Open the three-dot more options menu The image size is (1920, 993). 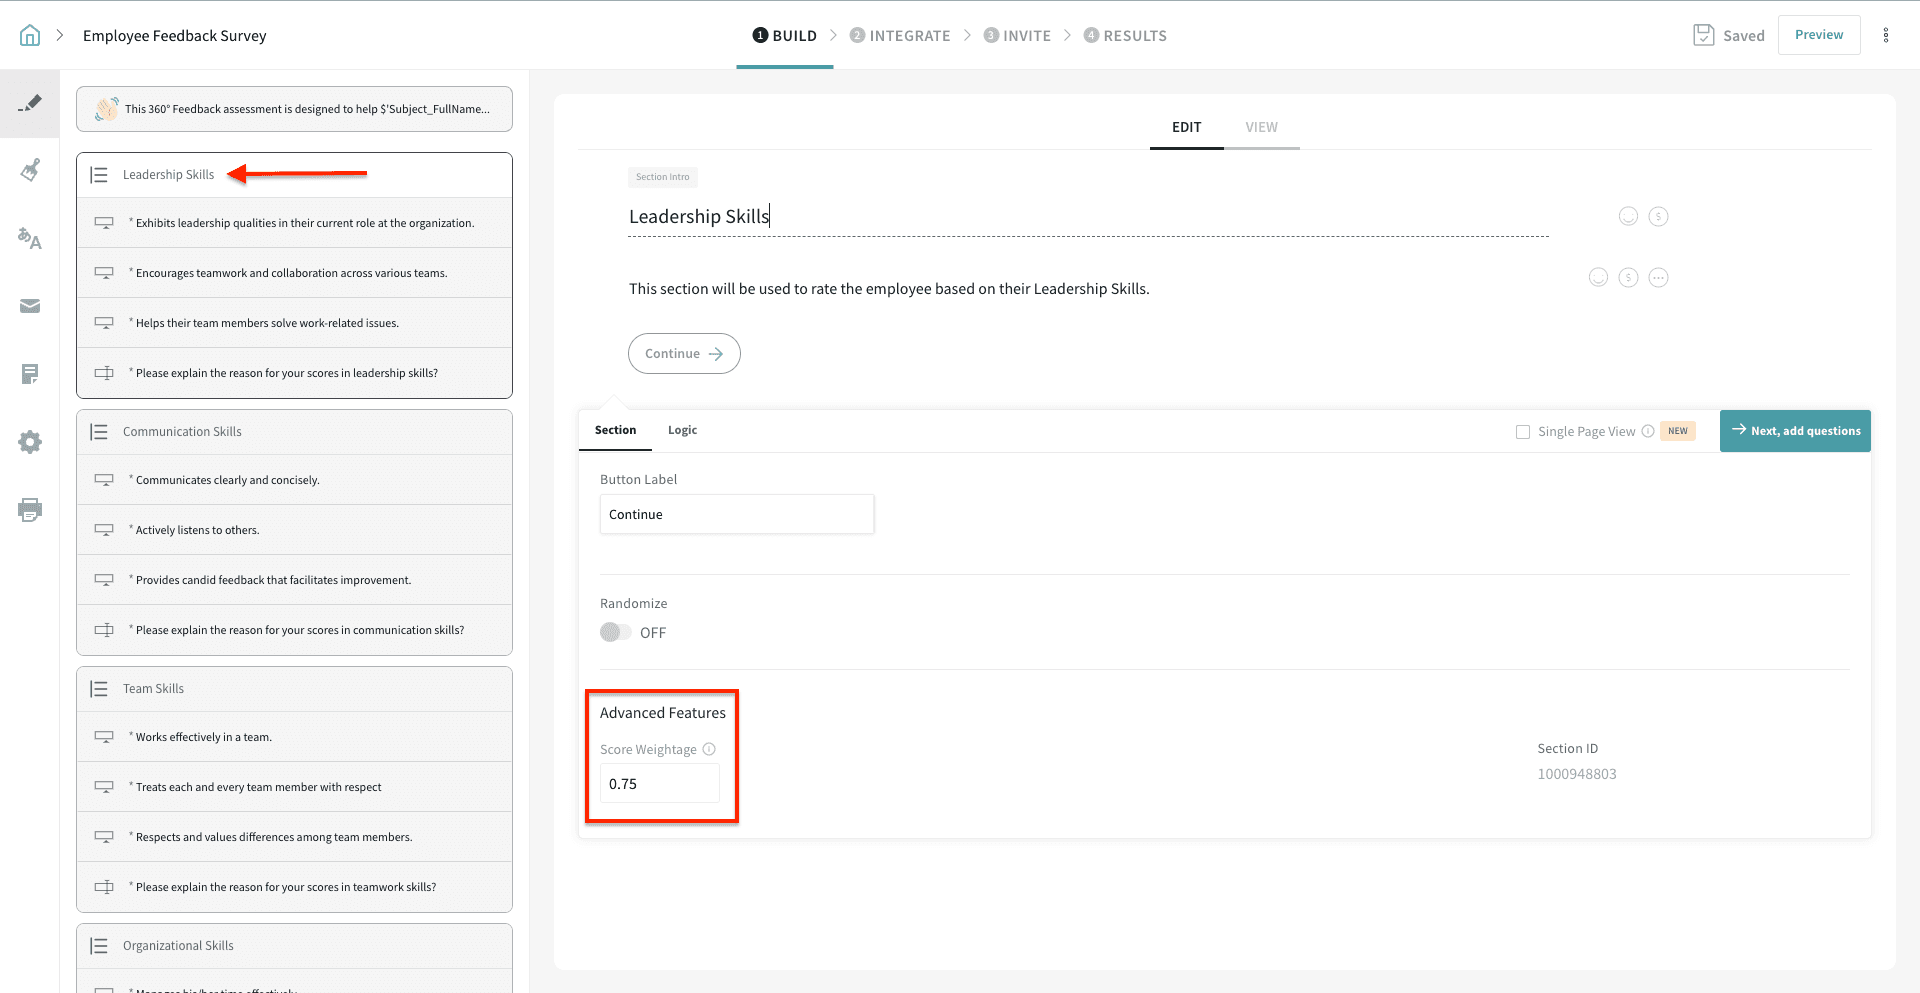1886,35
